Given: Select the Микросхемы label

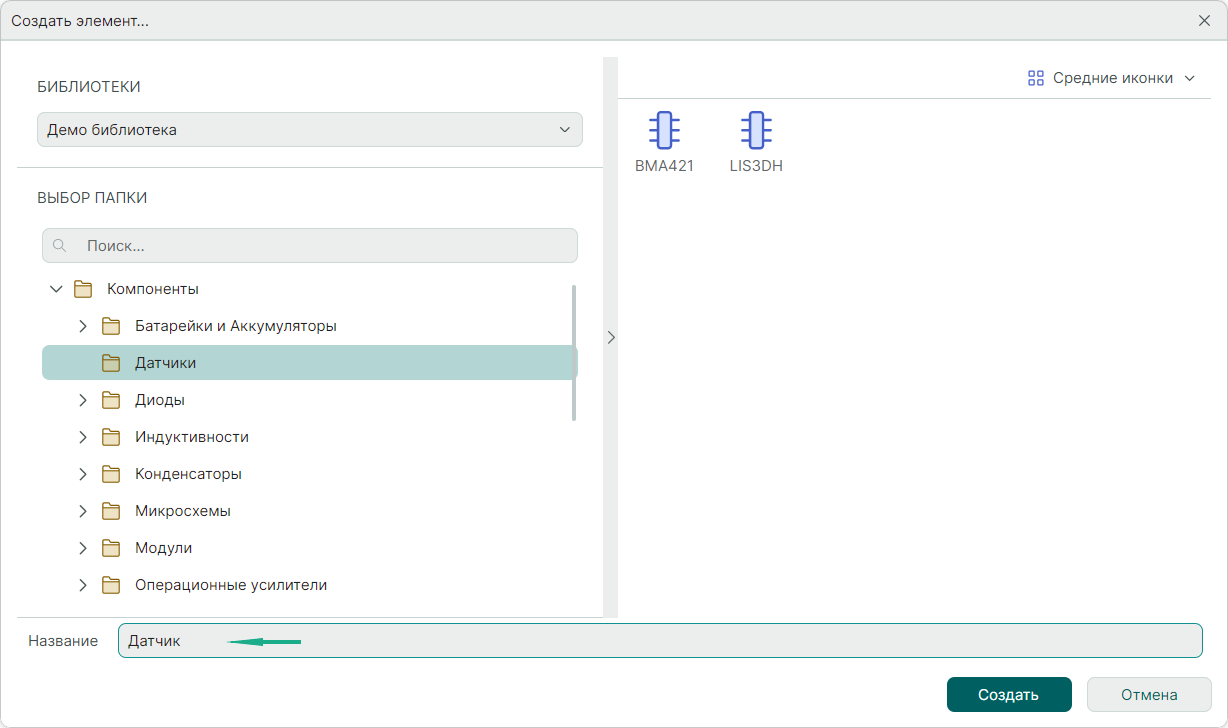Looking at the screenshot, I should click(x=183, y=511).
